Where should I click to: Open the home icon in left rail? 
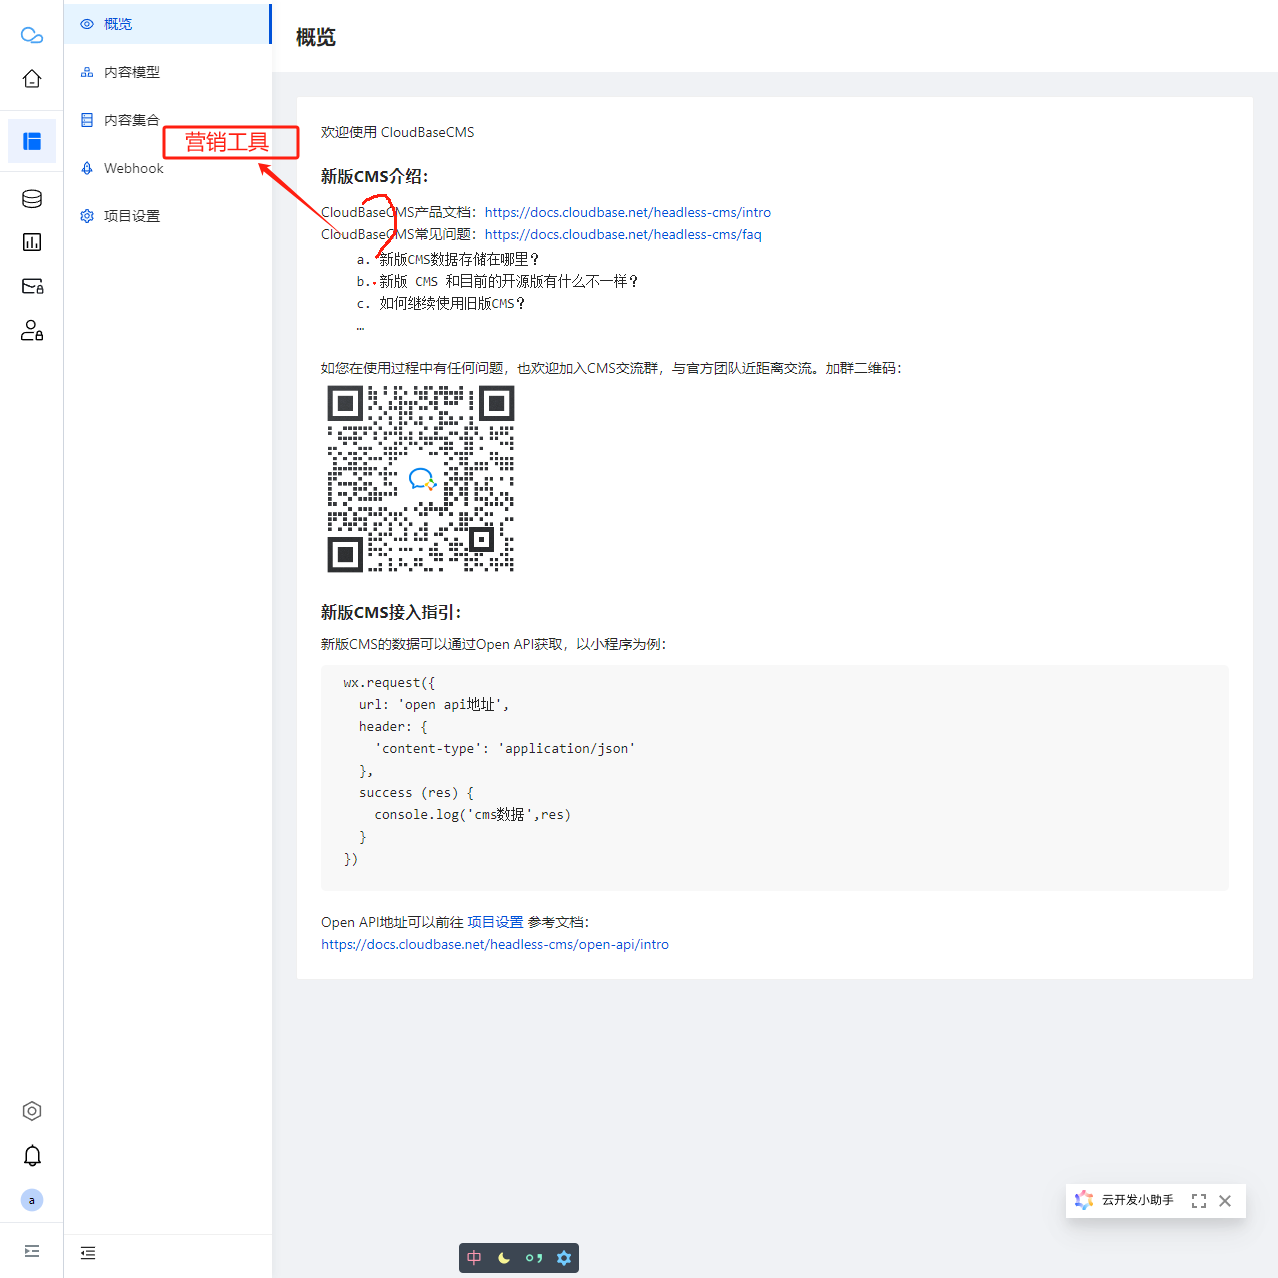coord(32,79)
